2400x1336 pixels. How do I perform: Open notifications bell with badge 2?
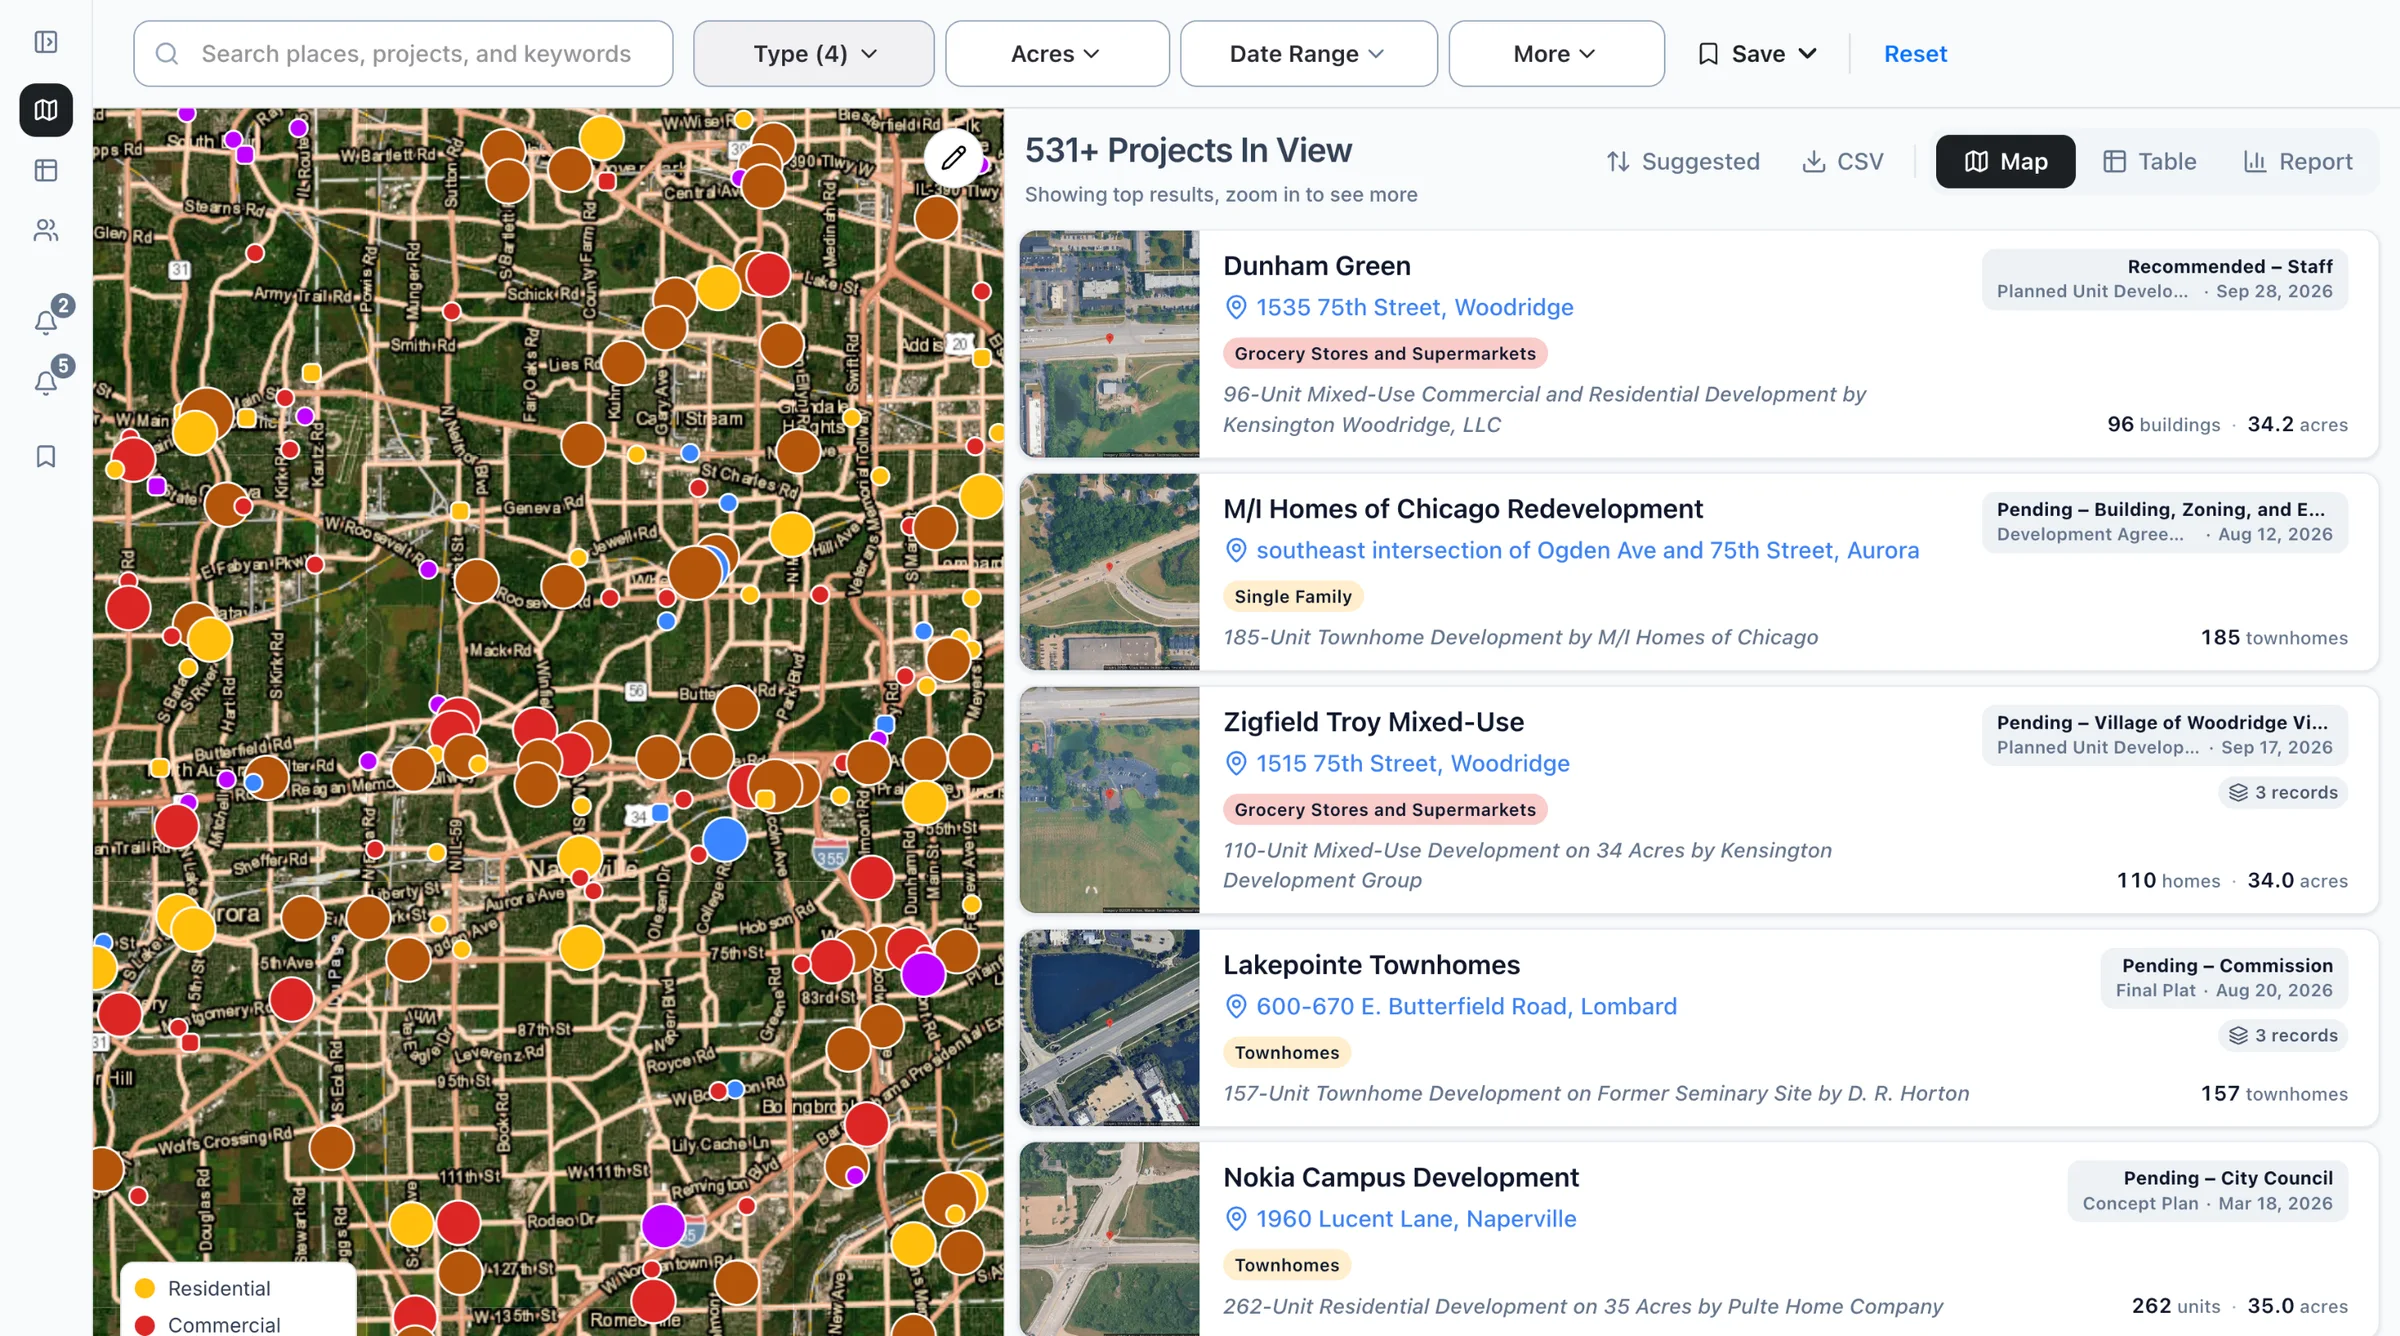[x=46, y=322]
